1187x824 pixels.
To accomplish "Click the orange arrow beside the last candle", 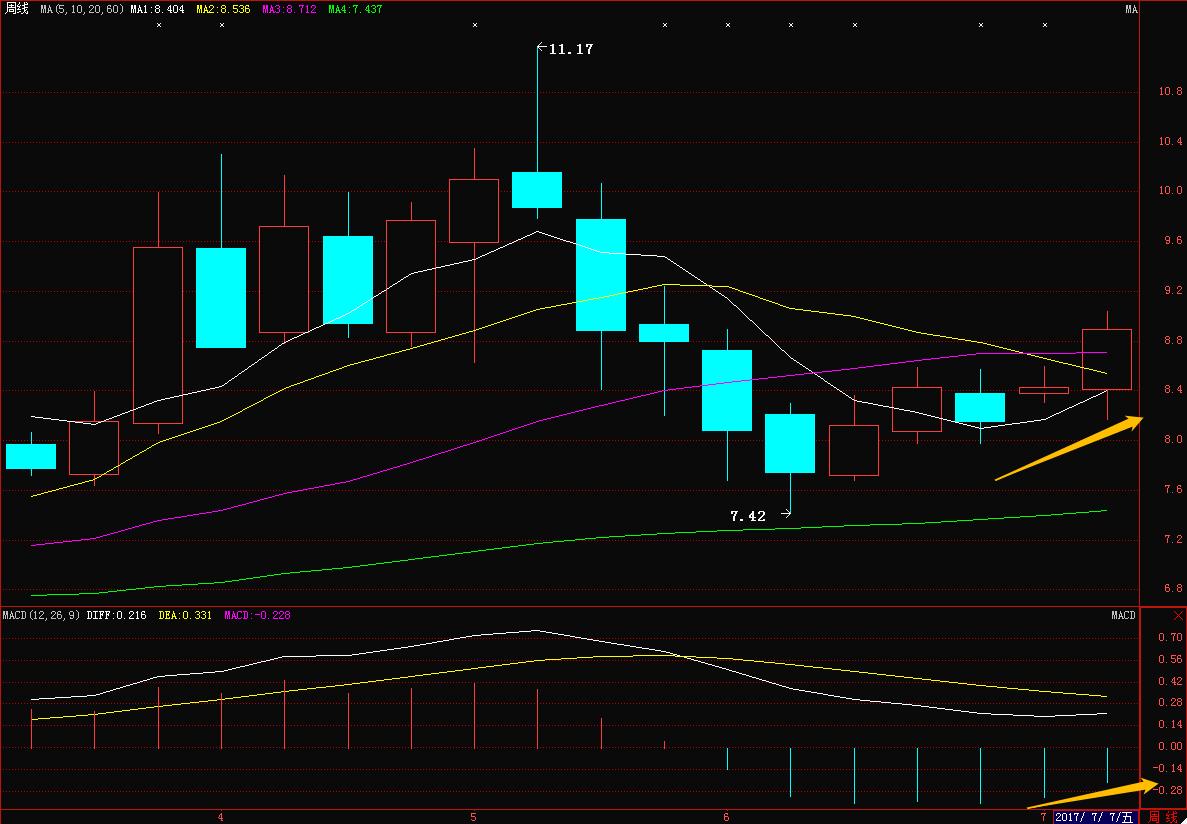I will (1068, 450).
